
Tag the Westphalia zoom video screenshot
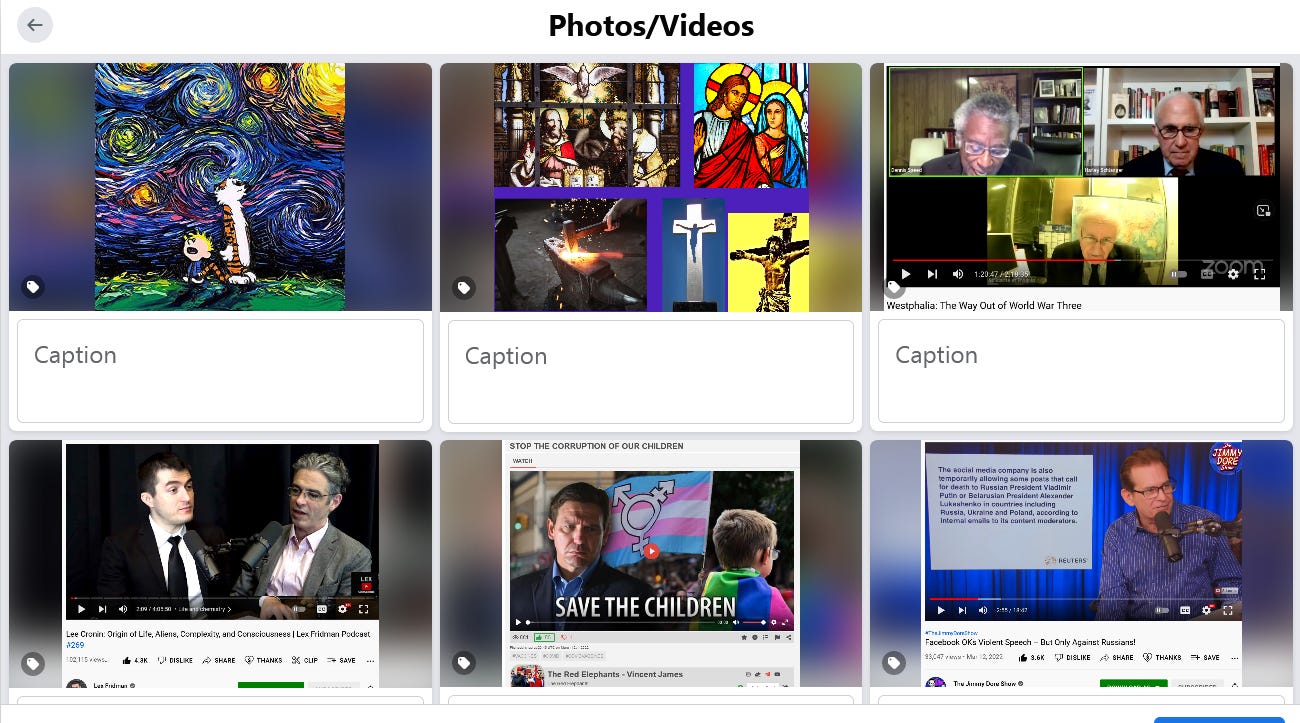click(894, 287)
